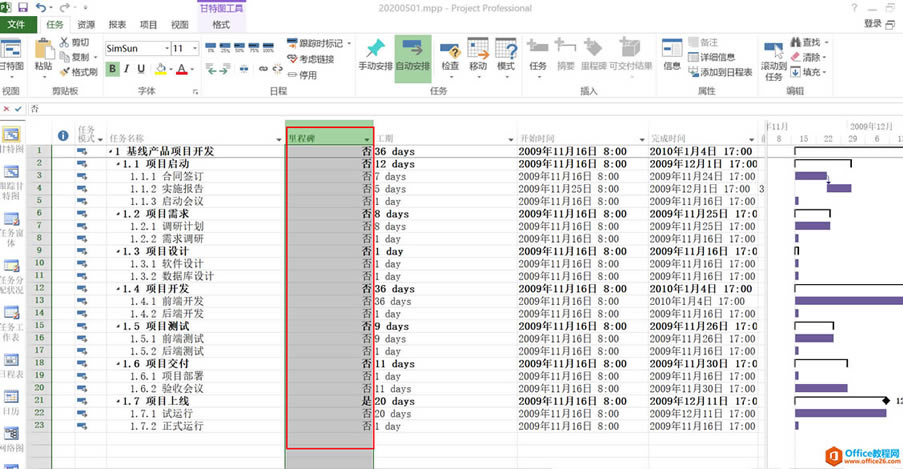Viewport: 903px width, 469px height.
Task: Click the red font color swatch
Action: click(182, 69)
